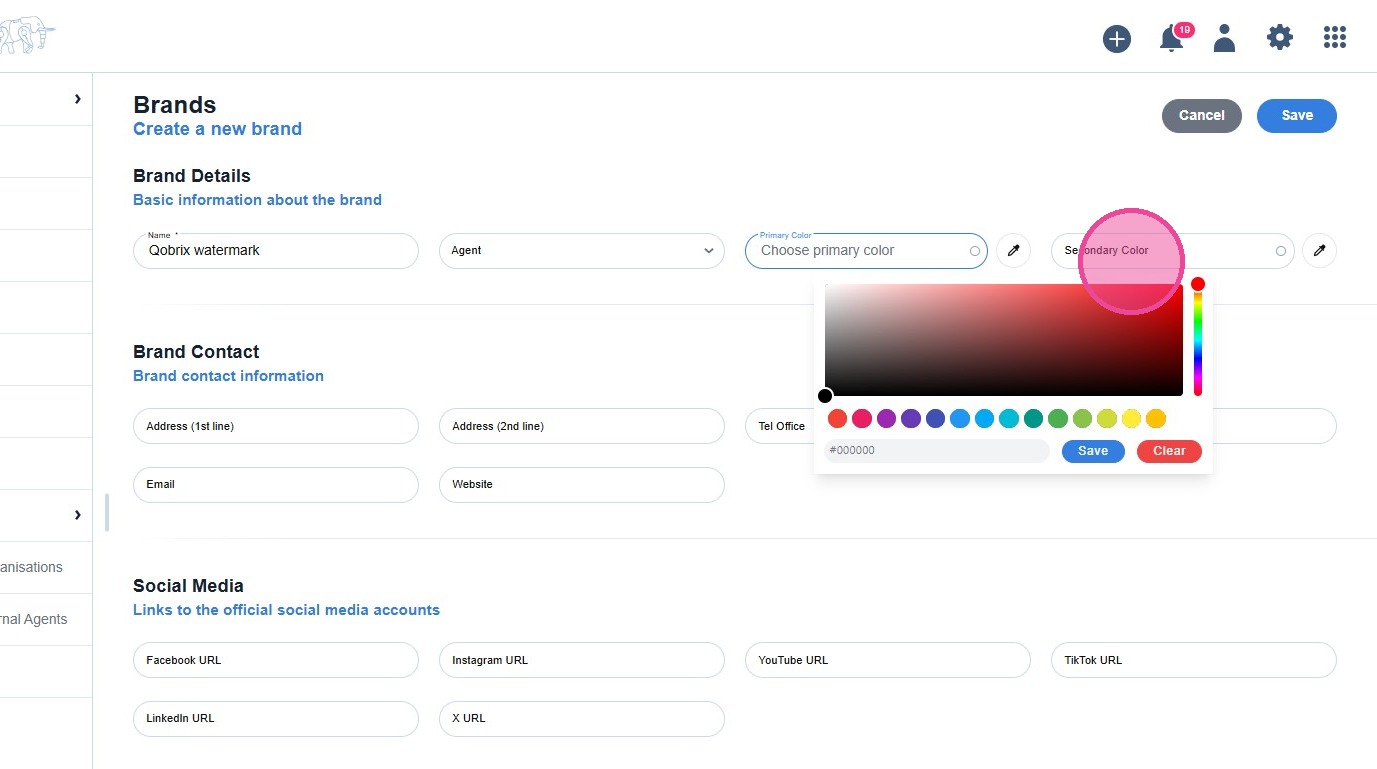
Task: Click the saturation gradient color area
Action: tap(1004, 340)
